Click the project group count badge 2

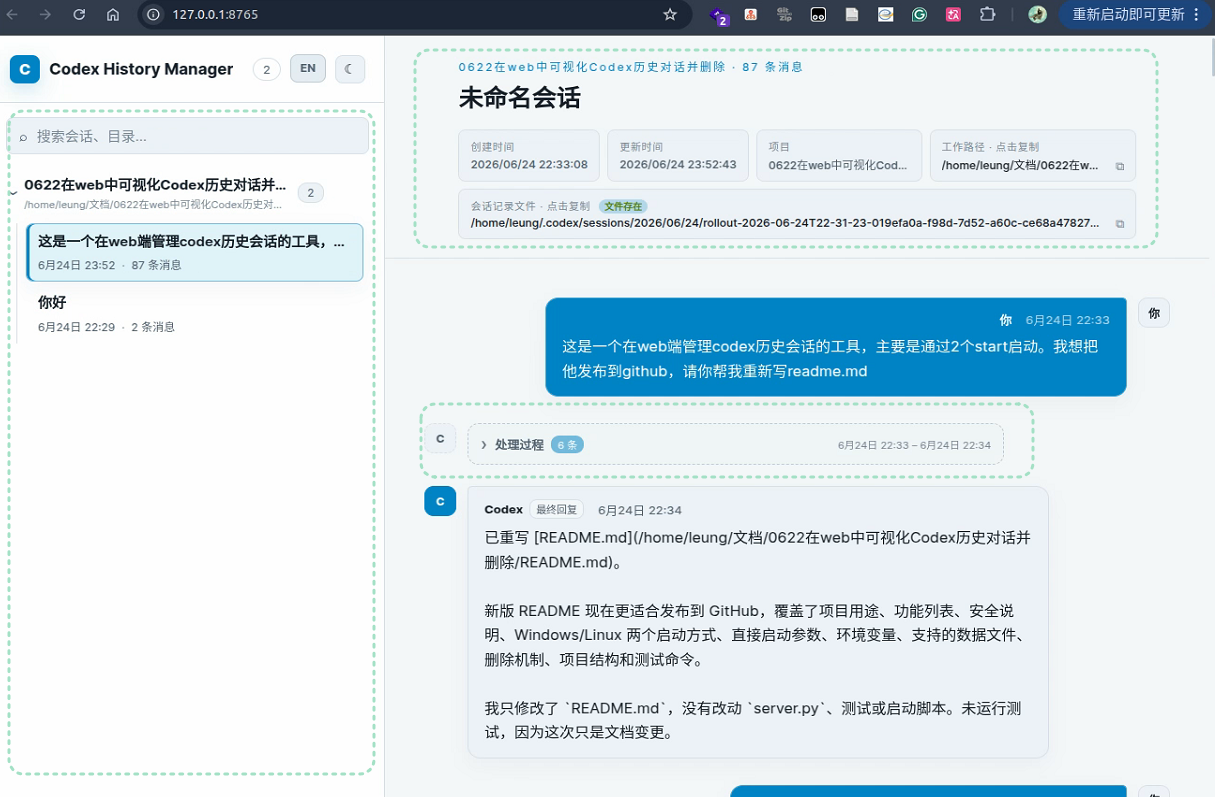coord(310,193)
